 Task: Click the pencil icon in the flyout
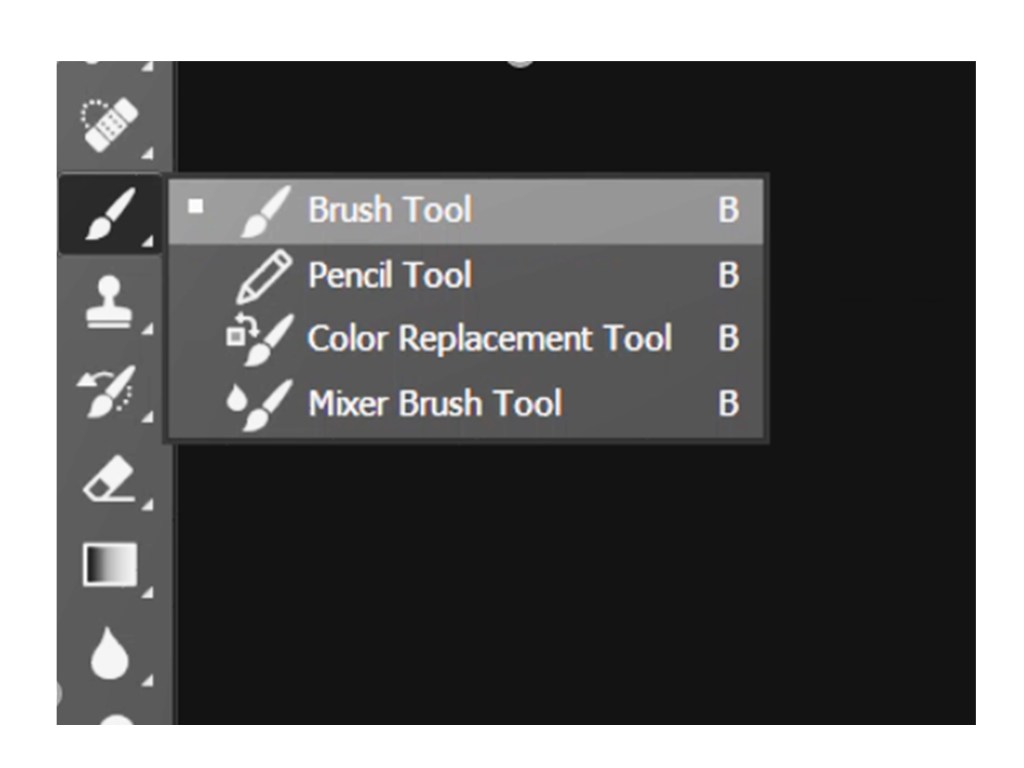click(263, 276)
